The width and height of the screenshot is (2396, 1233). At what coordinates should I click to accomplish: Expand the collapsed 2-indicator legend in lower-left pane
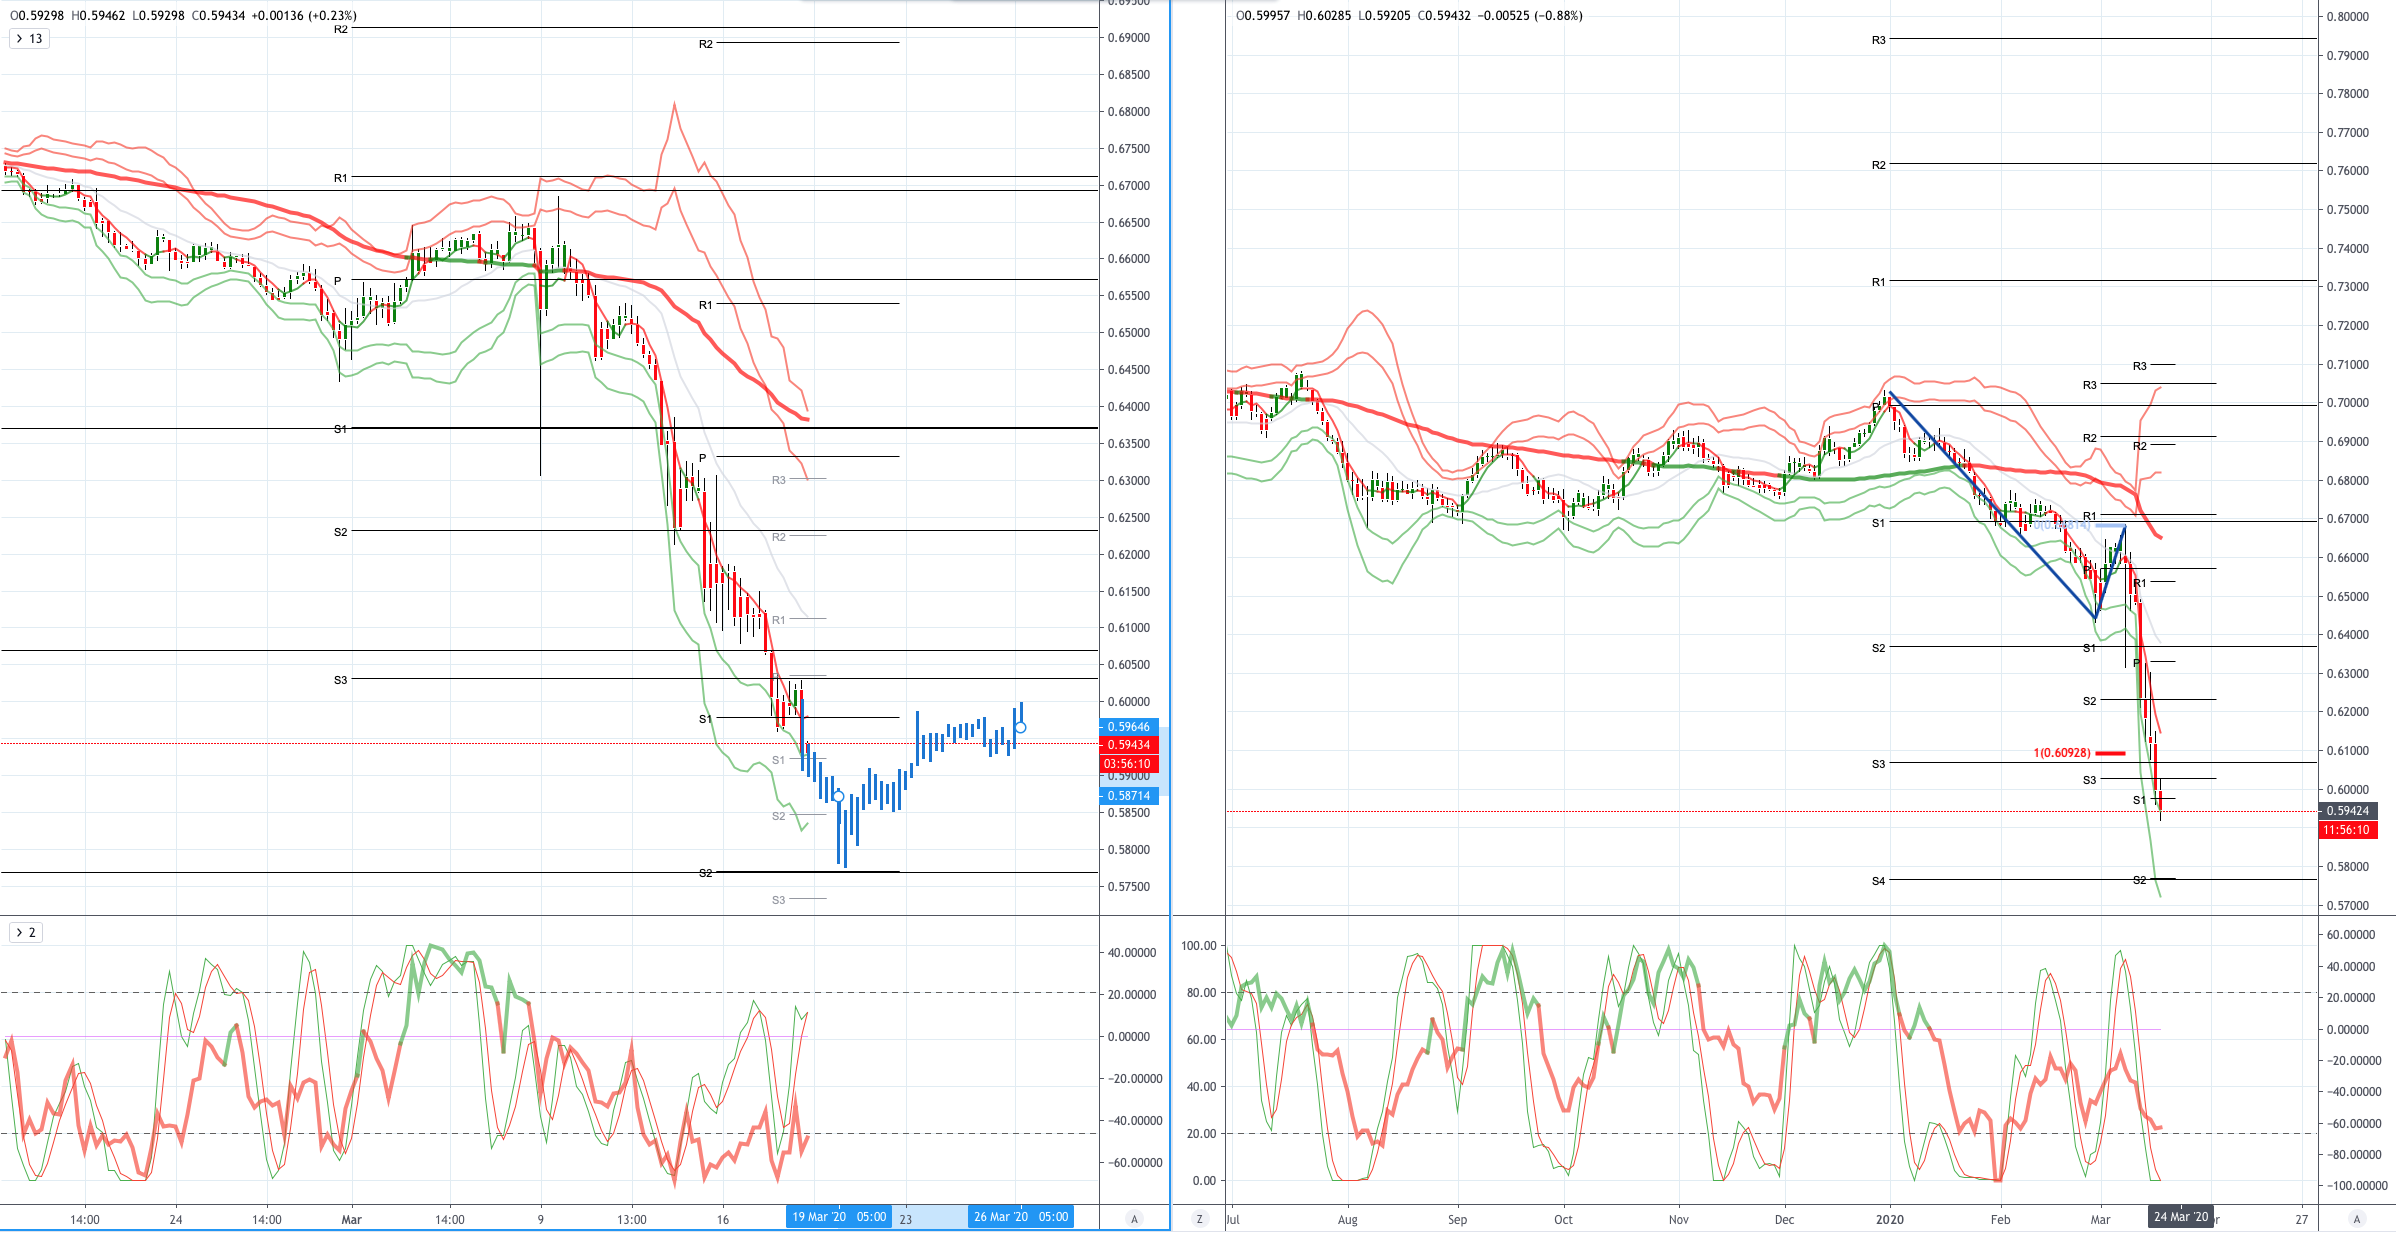25,933
